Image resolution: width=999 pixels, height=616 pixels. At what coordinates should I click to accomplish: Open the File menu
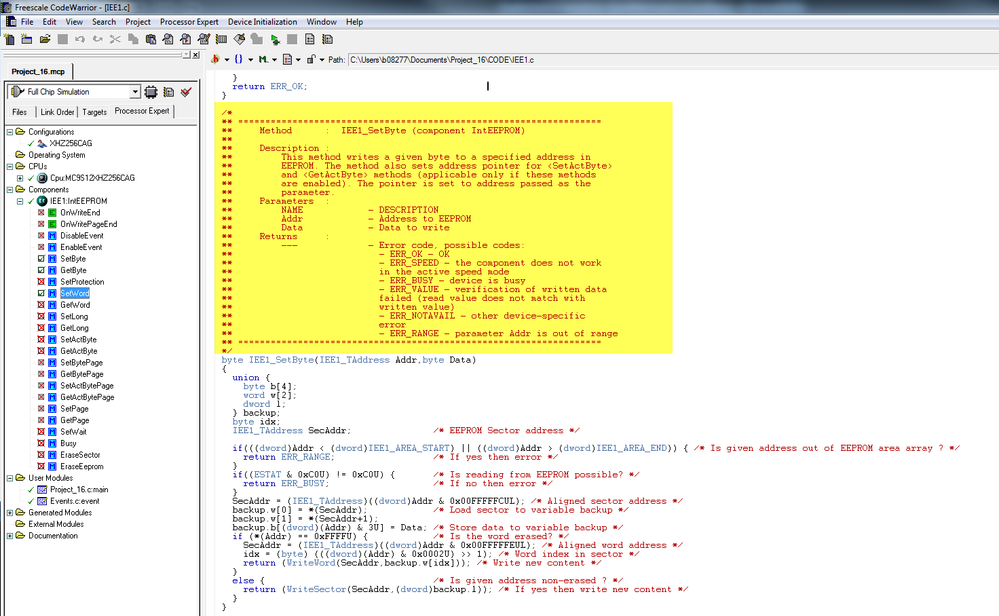pyautogui.click(x=27, y=22)
